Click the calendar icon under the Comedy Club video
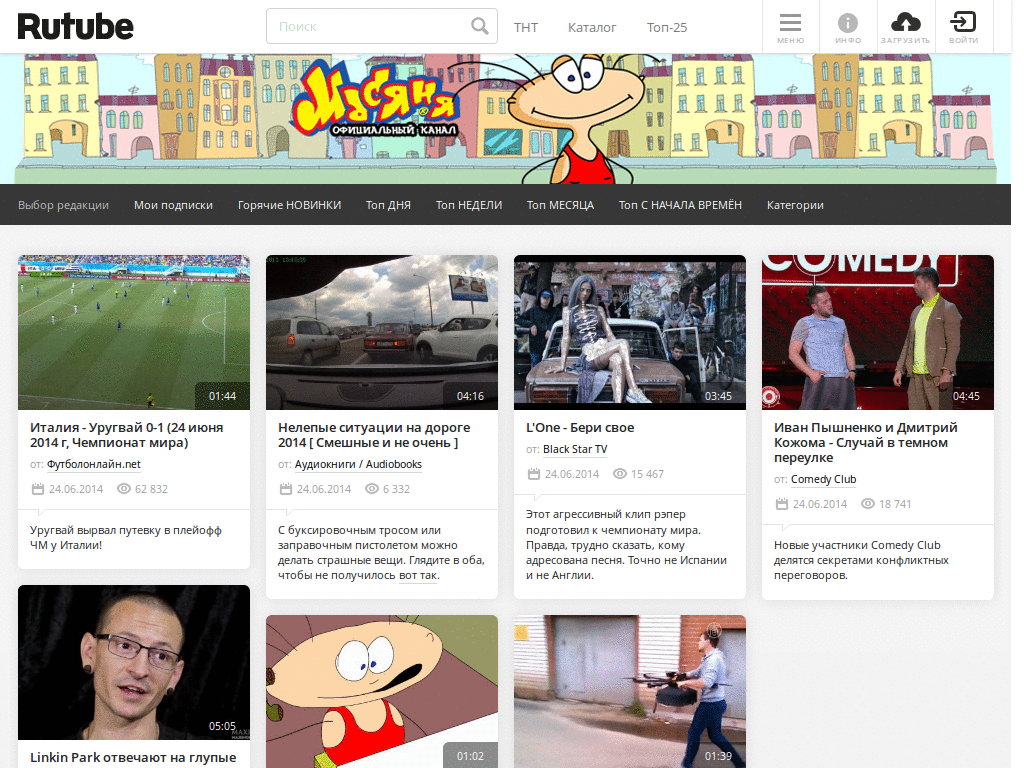Image resolution: width=1024 pixels, height=768 pixels. tap(780, 503)
